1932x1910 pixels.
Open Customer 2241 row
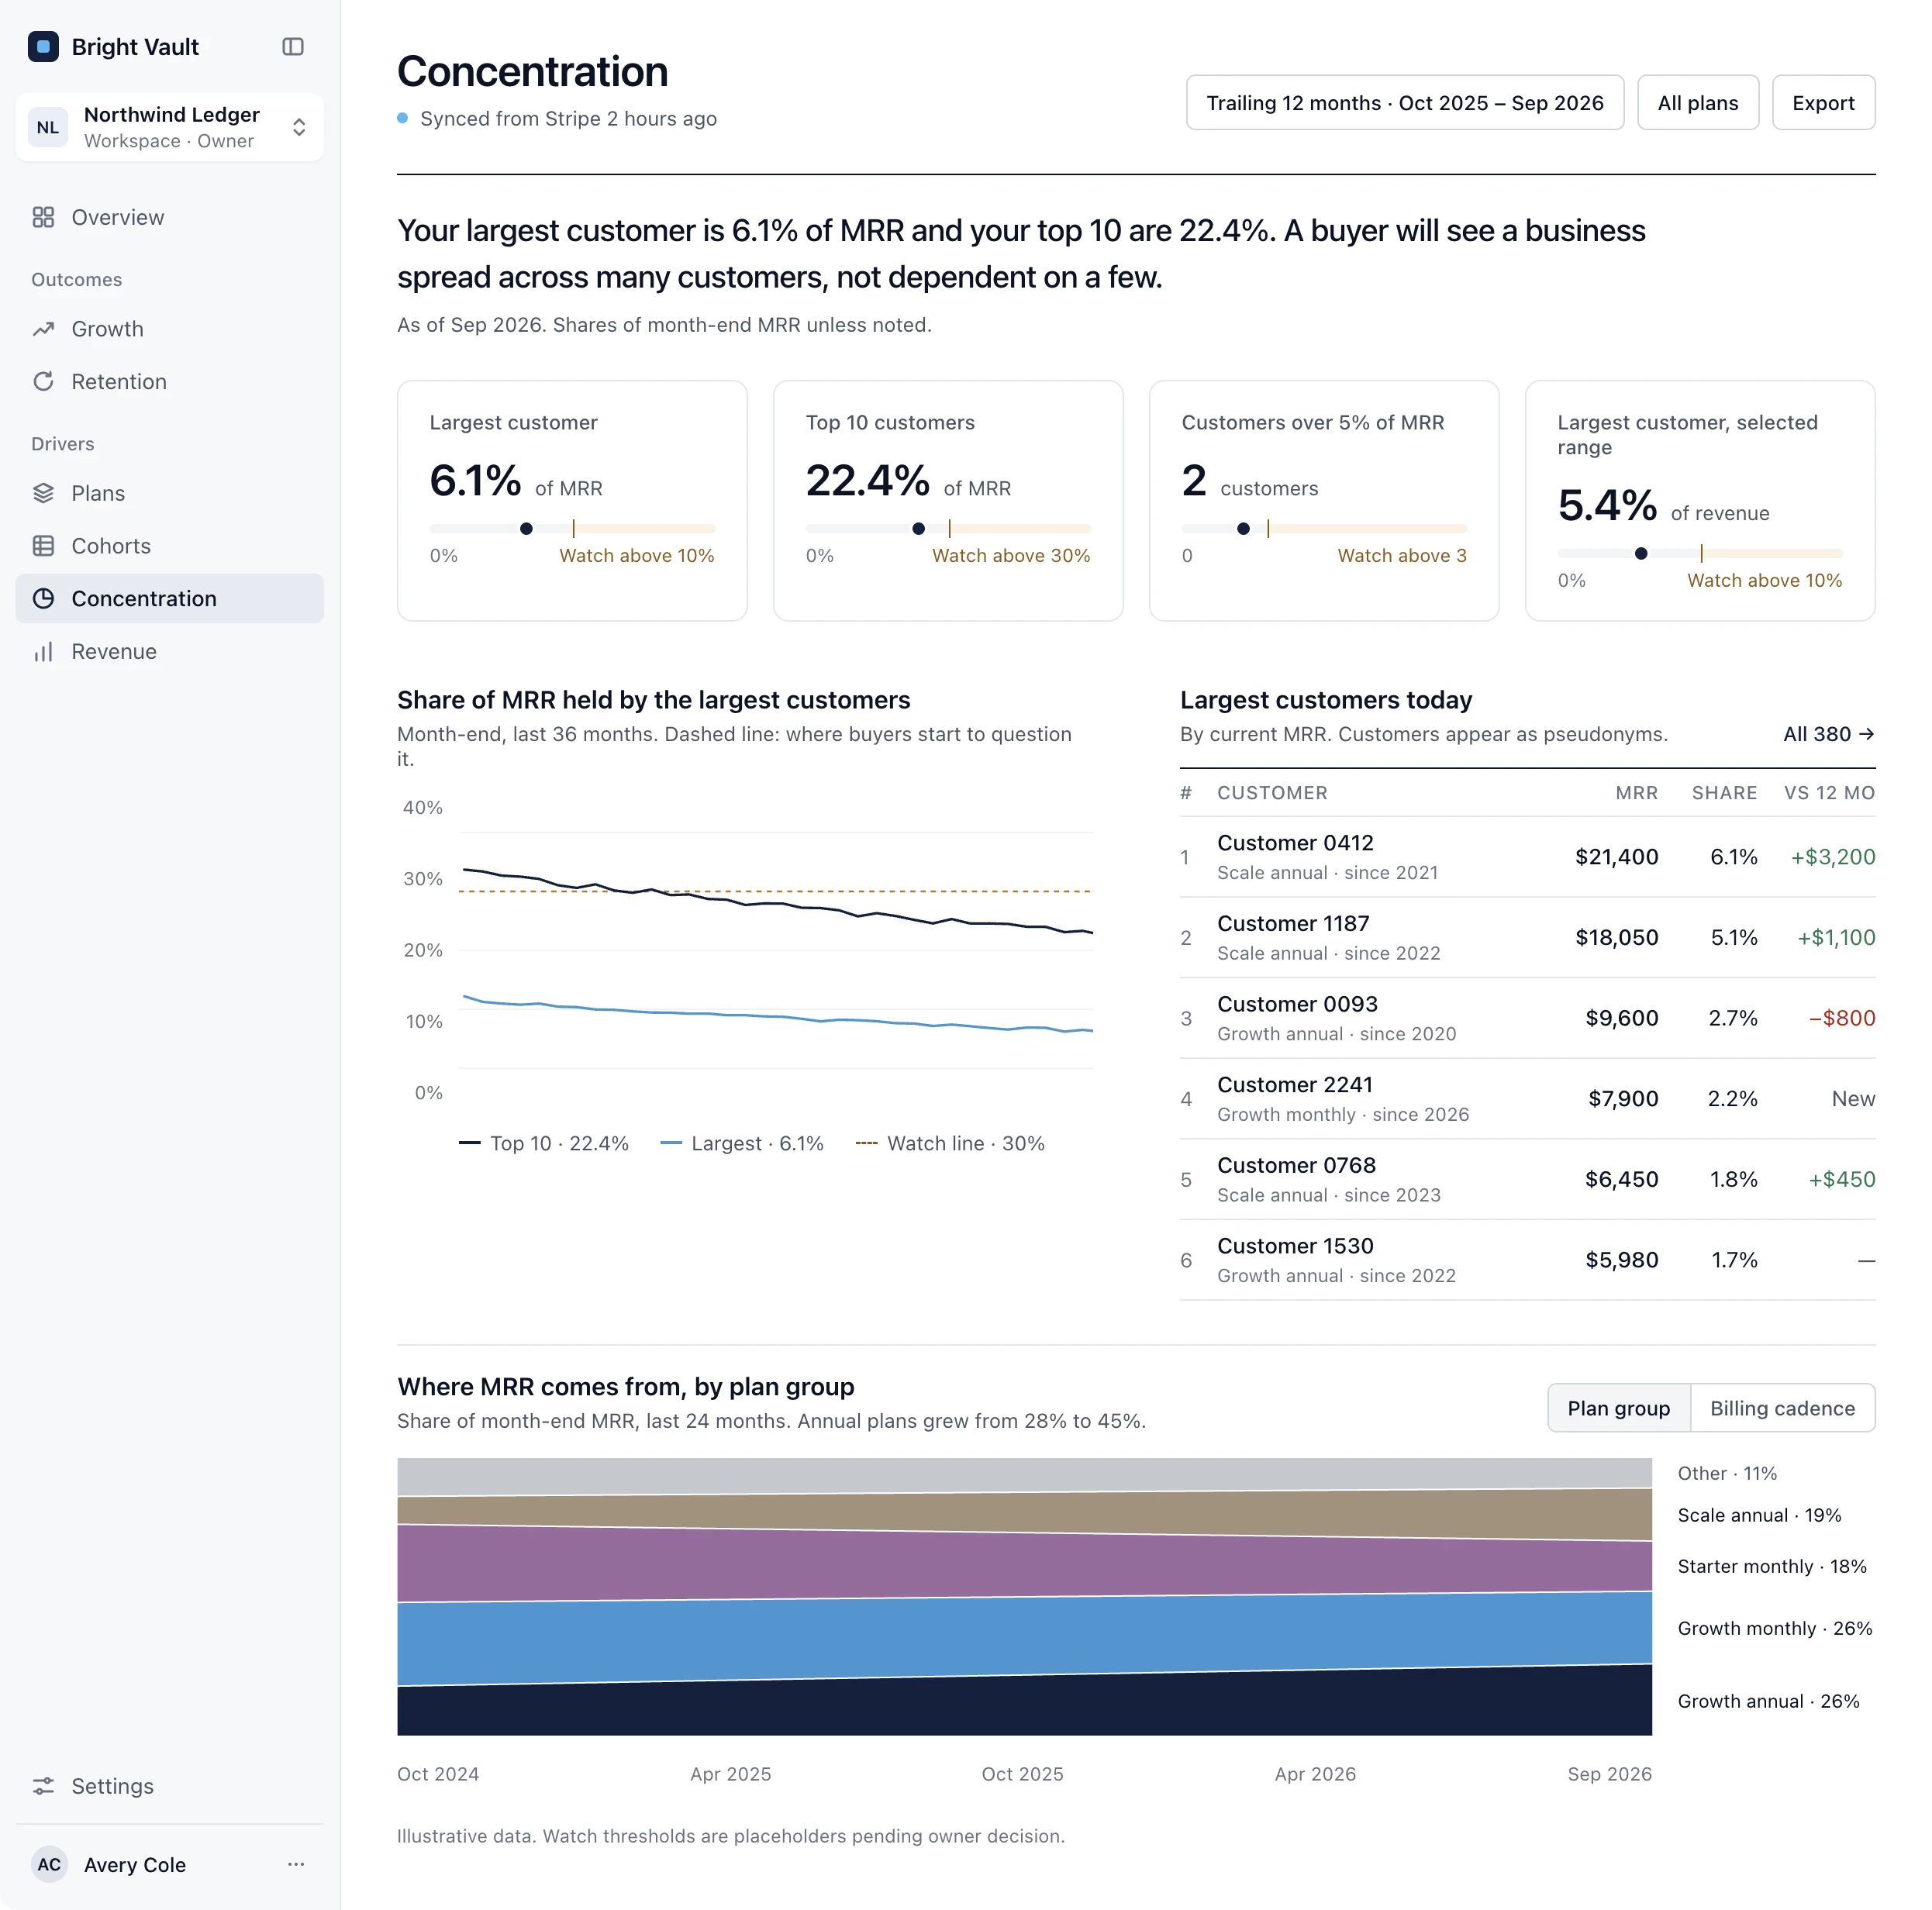tap(1527, 1099)
